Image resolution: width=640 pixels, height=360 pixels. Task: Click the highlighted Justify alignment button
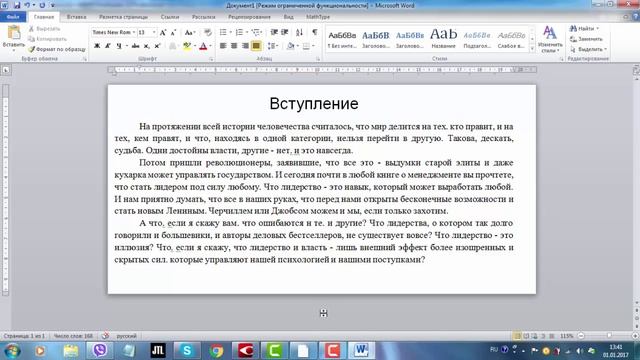[x=256, y=46]
